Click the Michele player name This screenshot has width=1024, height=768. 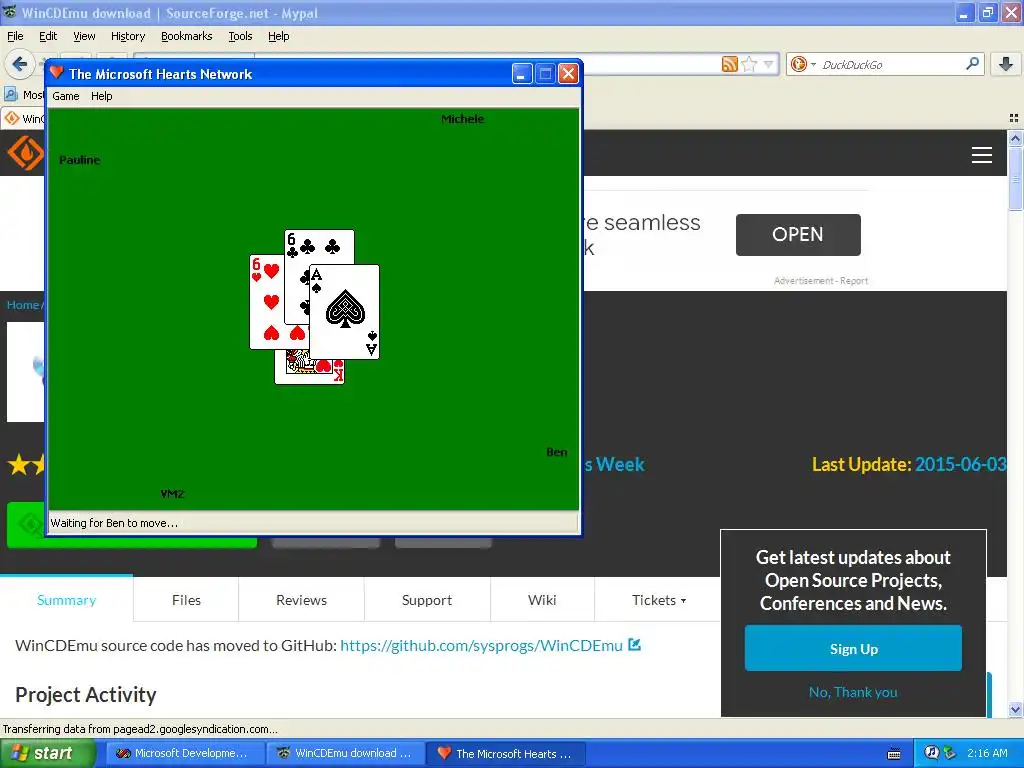click(x=462, y=119)
